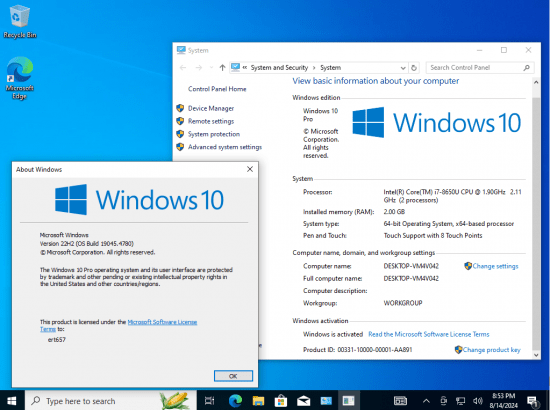Click the microphone tray icon
The height and width of the screenshot is (410, 550).
[x=444, y=401]
